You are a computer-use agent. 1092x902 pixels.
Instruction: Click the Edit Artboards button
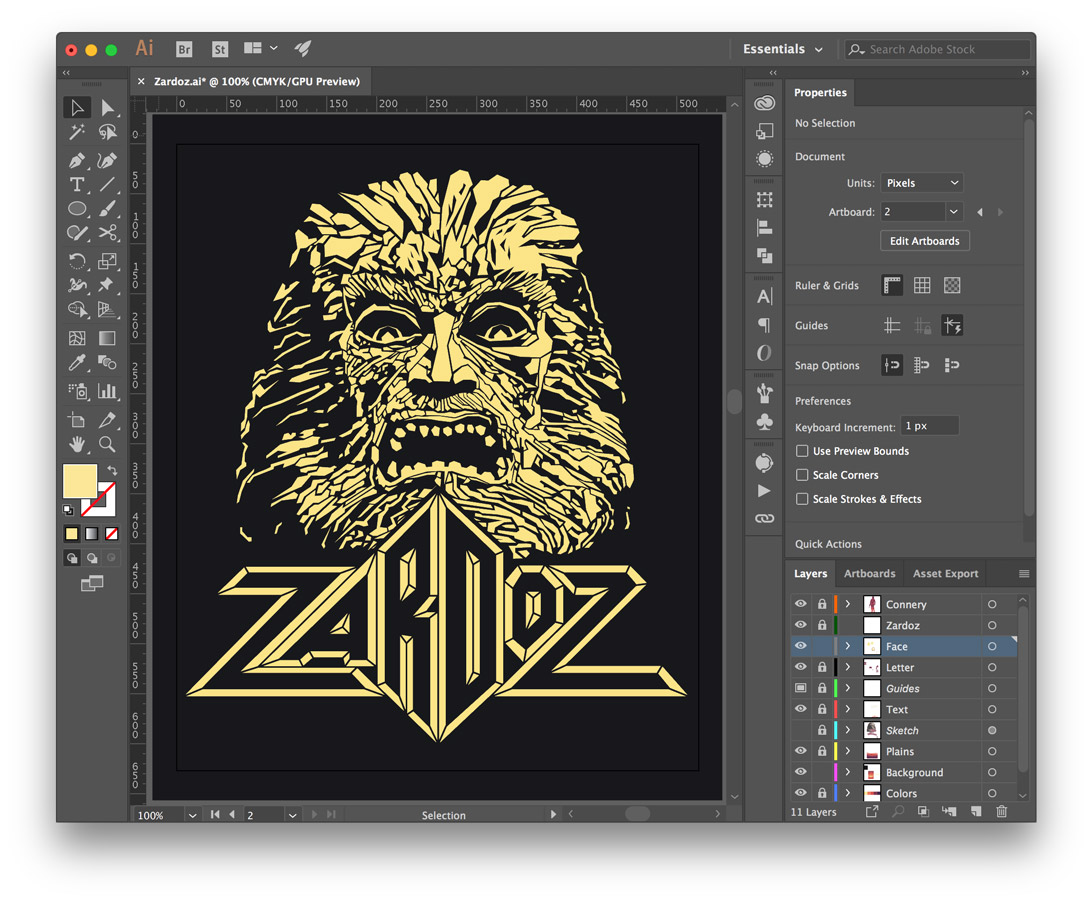point(925,241)
